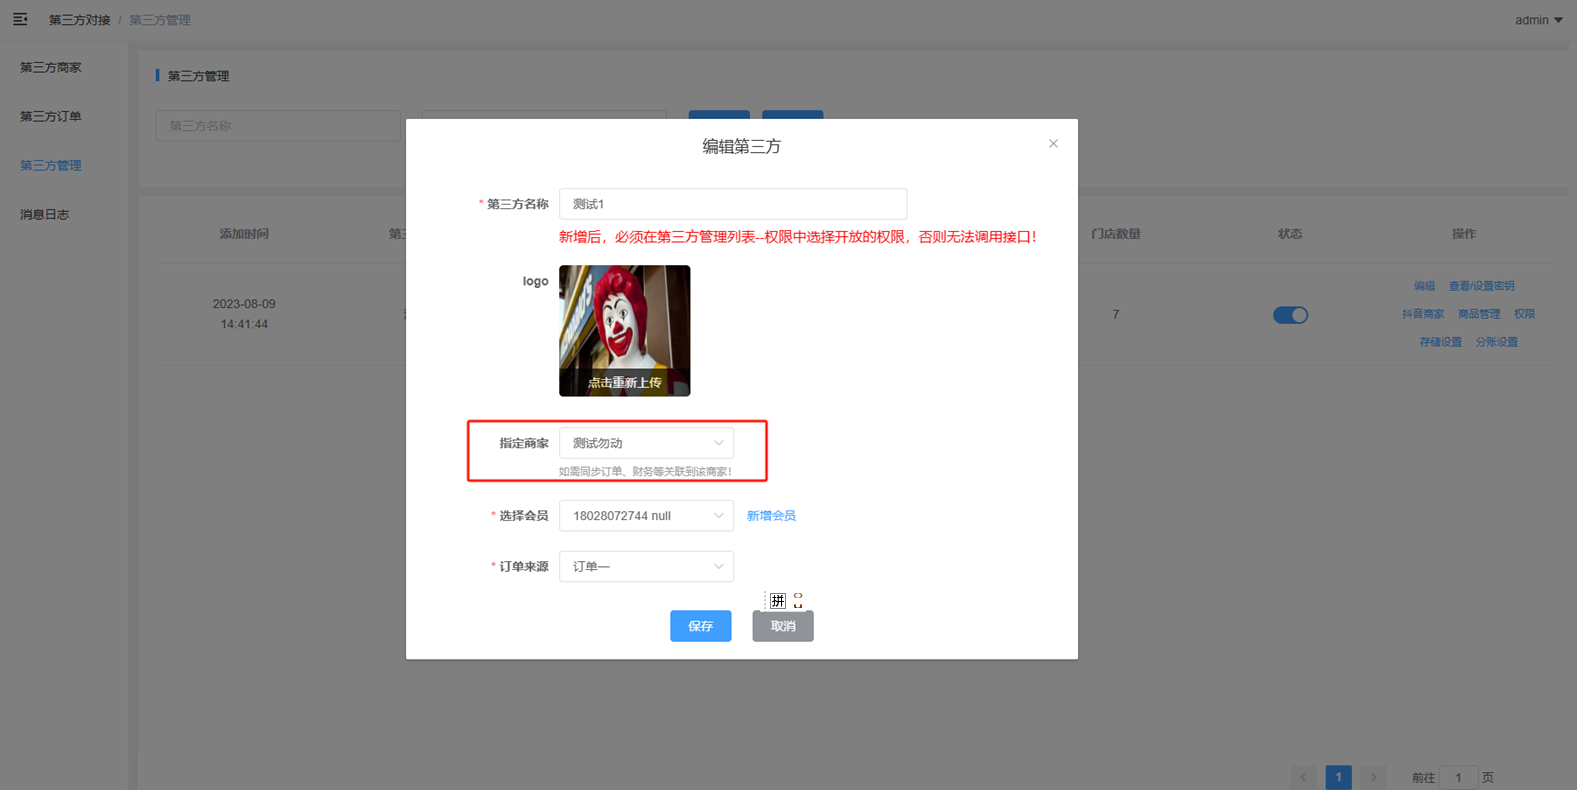This screenshot has width=1577, height=790.
Task: Open 第三方商家 in the sidebar
Action: pyautogui.click(x=51, y=68)
